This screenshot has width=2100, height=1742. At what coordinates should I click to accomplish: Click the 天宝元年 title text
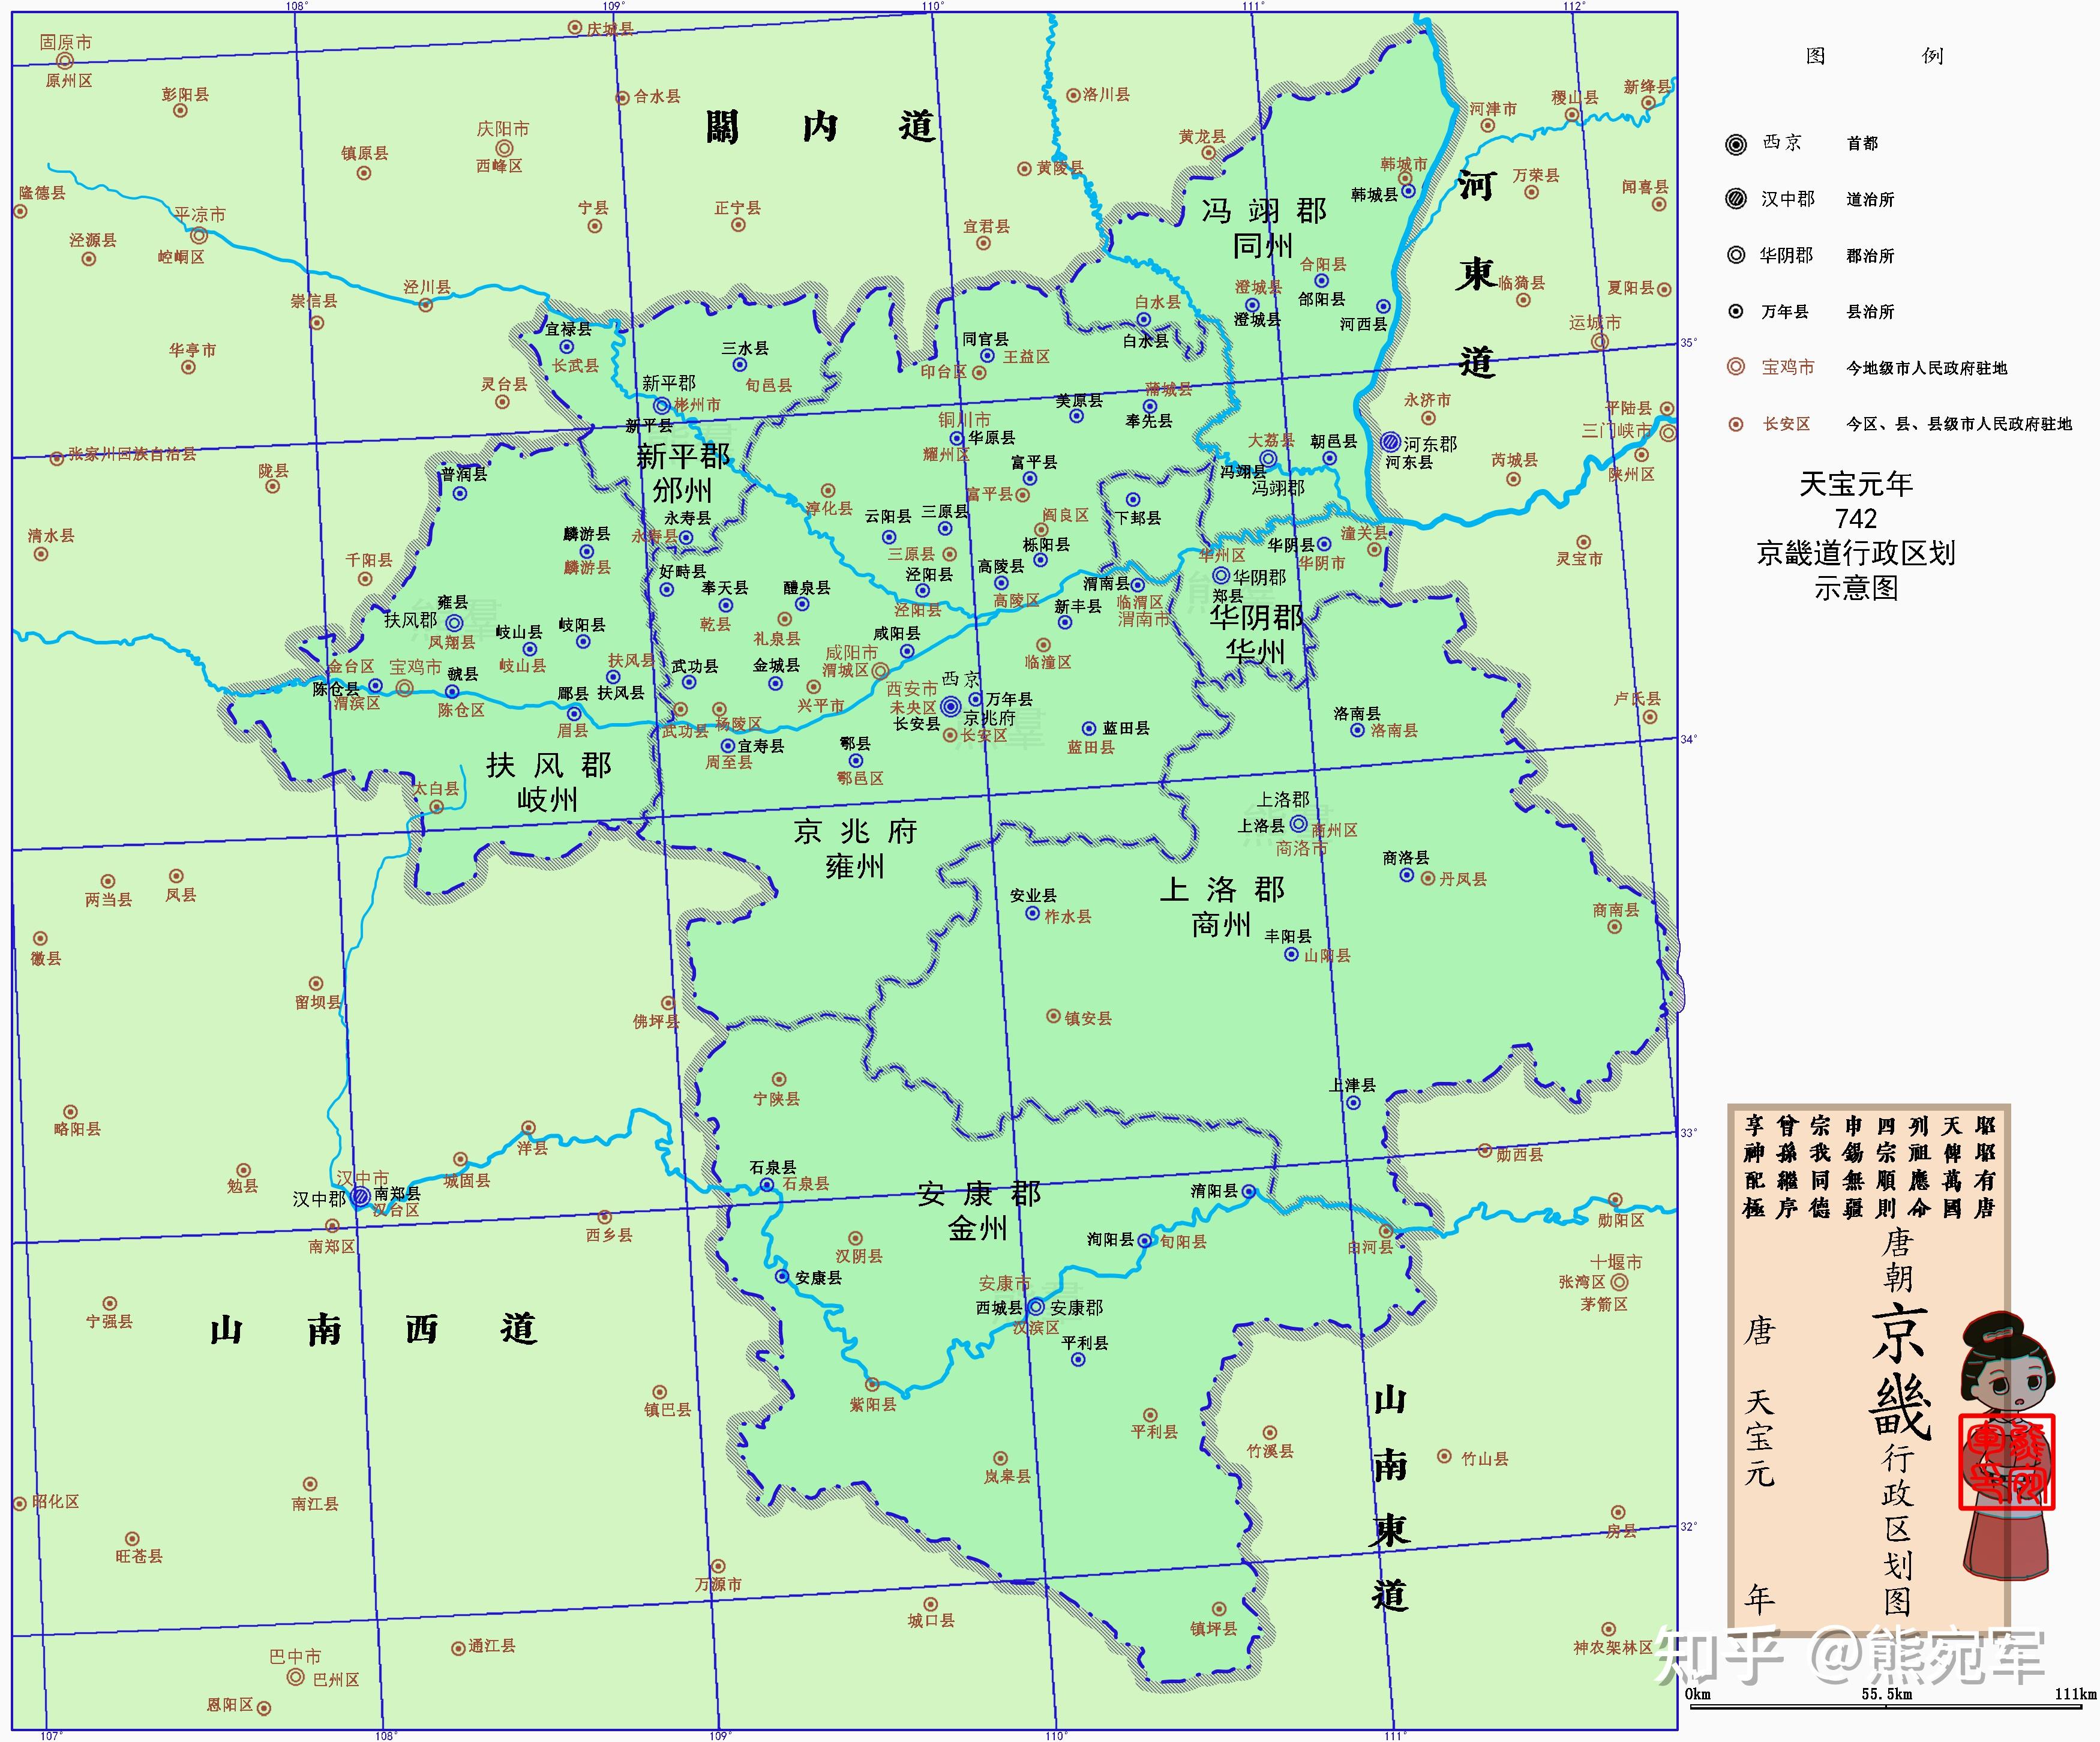(1855, 485)
